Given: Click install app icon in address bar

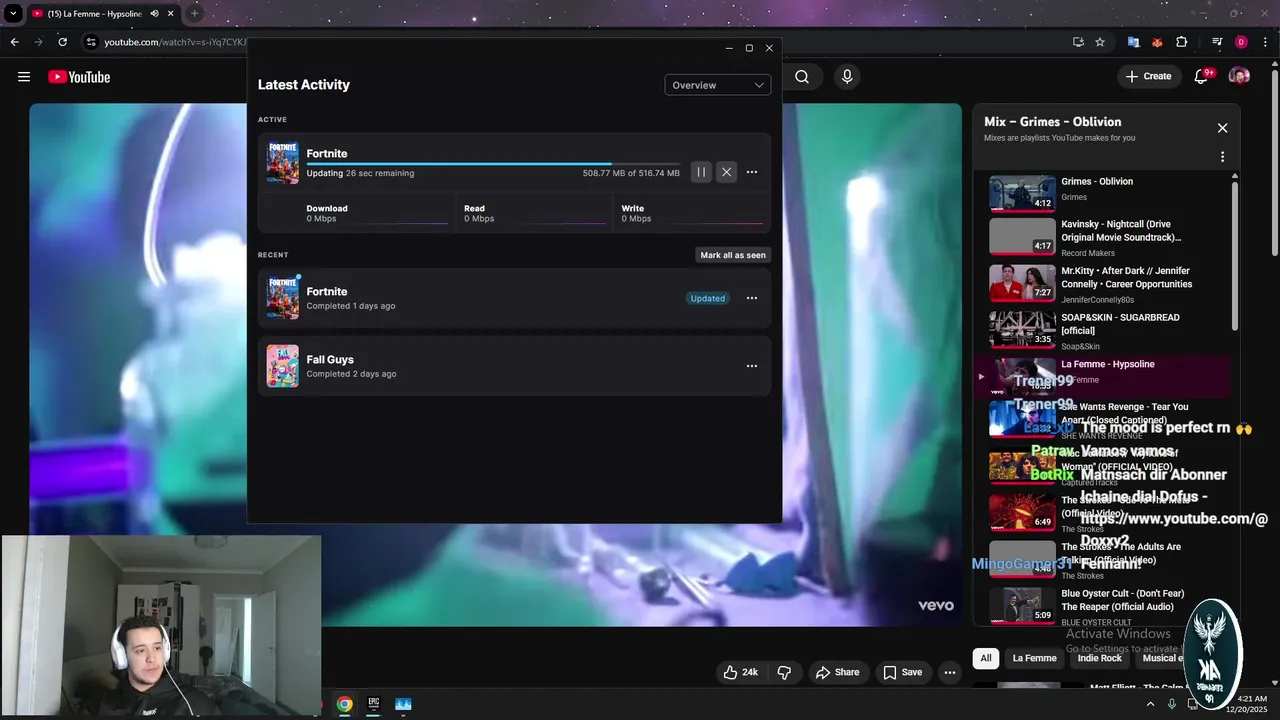Looking at the screenshot, I should (x=1078, y=42).
